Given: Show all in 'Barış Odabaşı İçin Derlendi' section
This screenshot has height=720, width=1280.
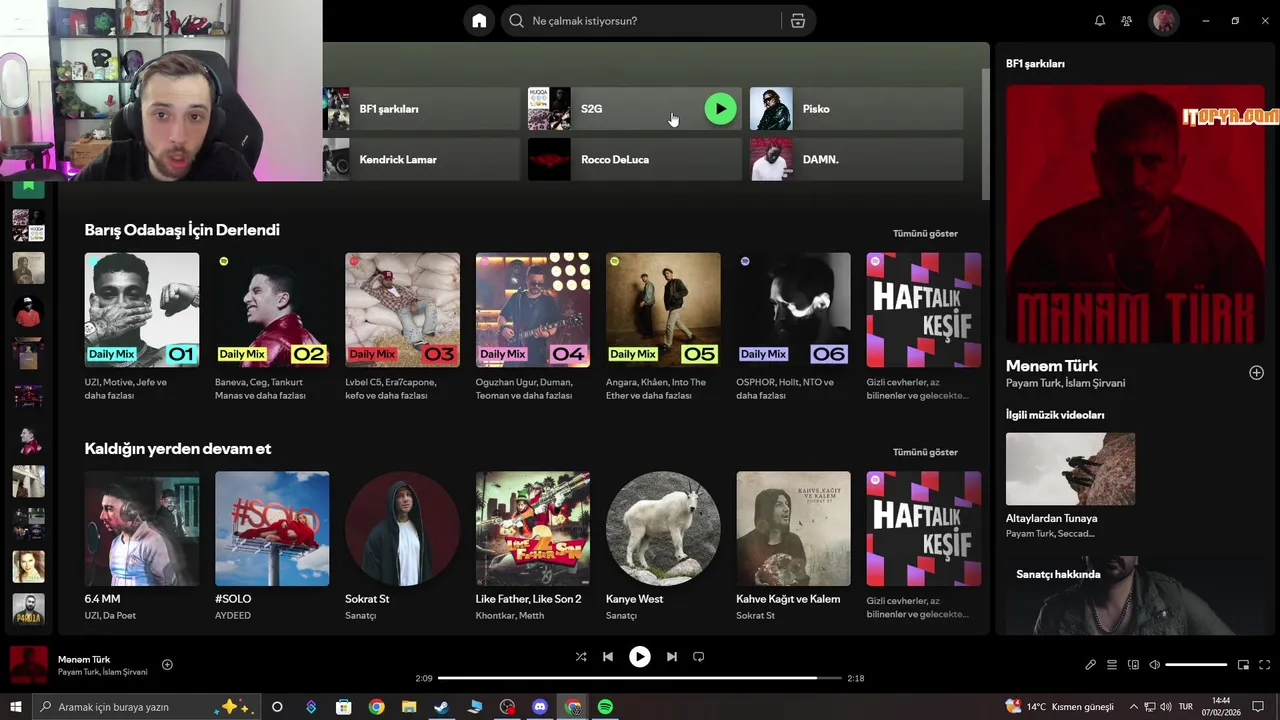Looking at the screenshot, I should 925,233.
